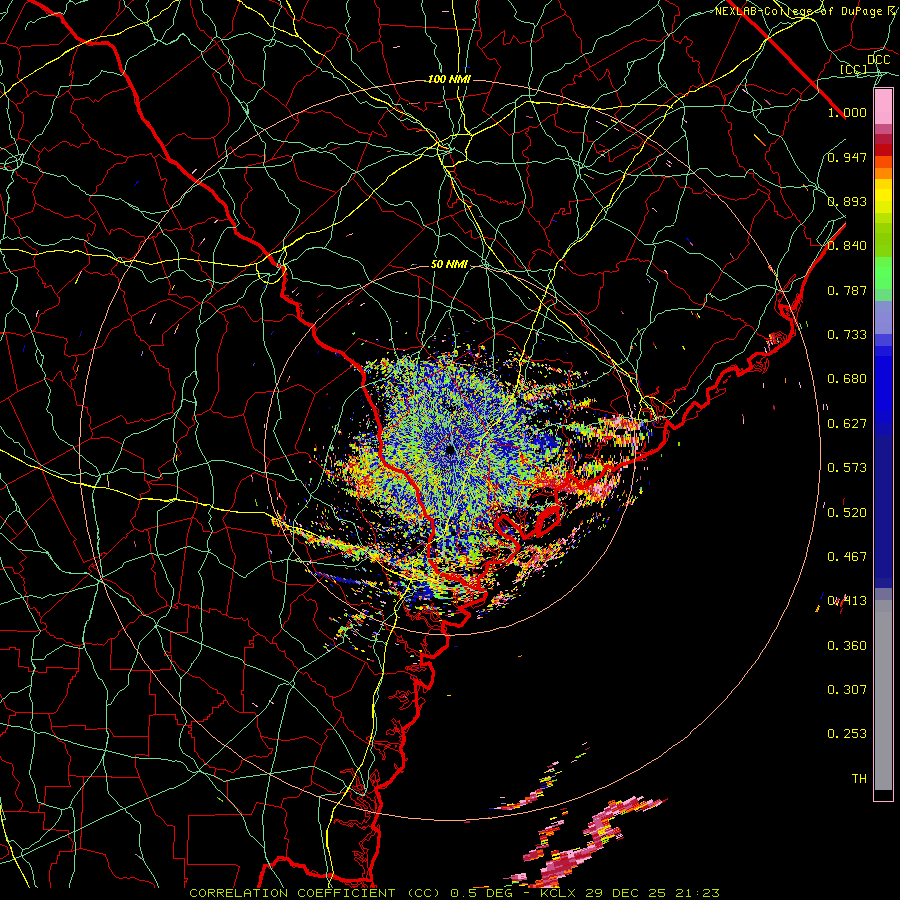The height and width of the screenshot is (900, 900).
Task: Click the 0.627 scale value
Action: pyautogui.click(x=847, y=424)
